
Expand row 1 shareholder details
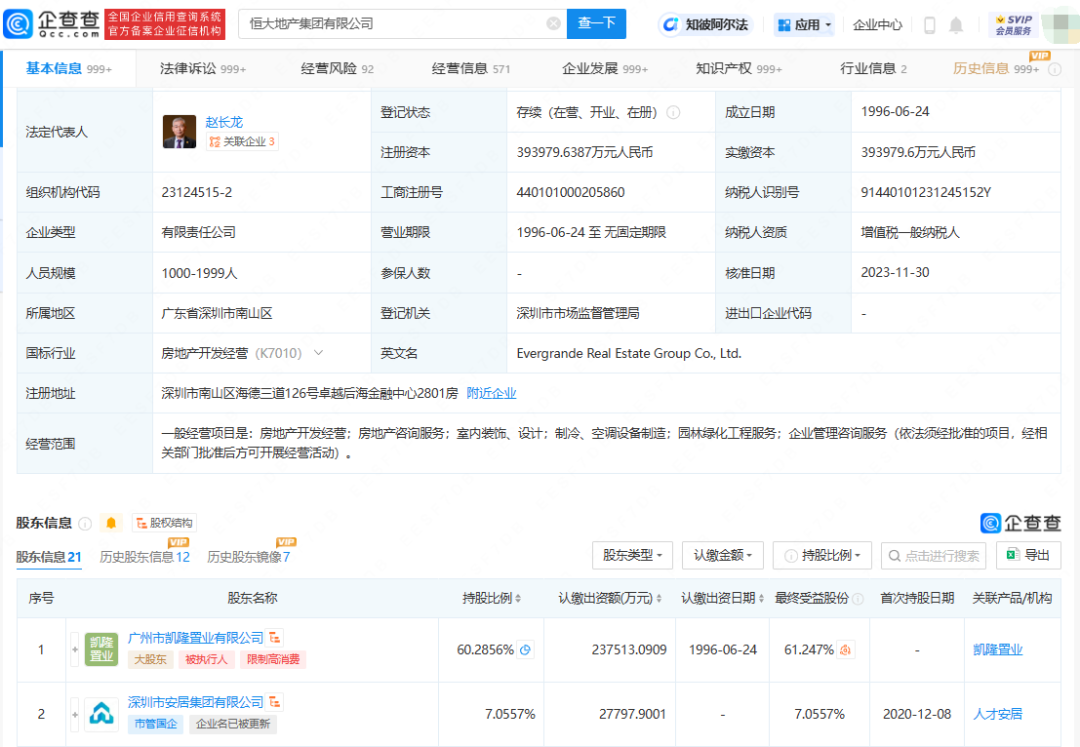[74, 649]
